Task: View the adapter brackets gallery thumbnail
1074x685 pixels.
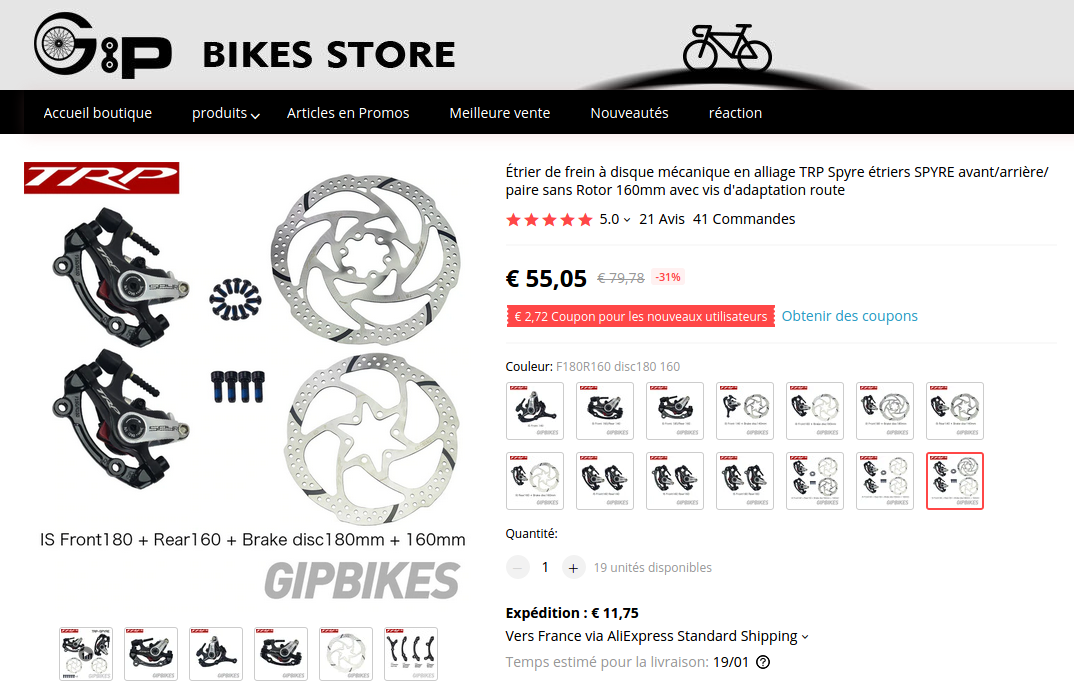Action: 411,653
